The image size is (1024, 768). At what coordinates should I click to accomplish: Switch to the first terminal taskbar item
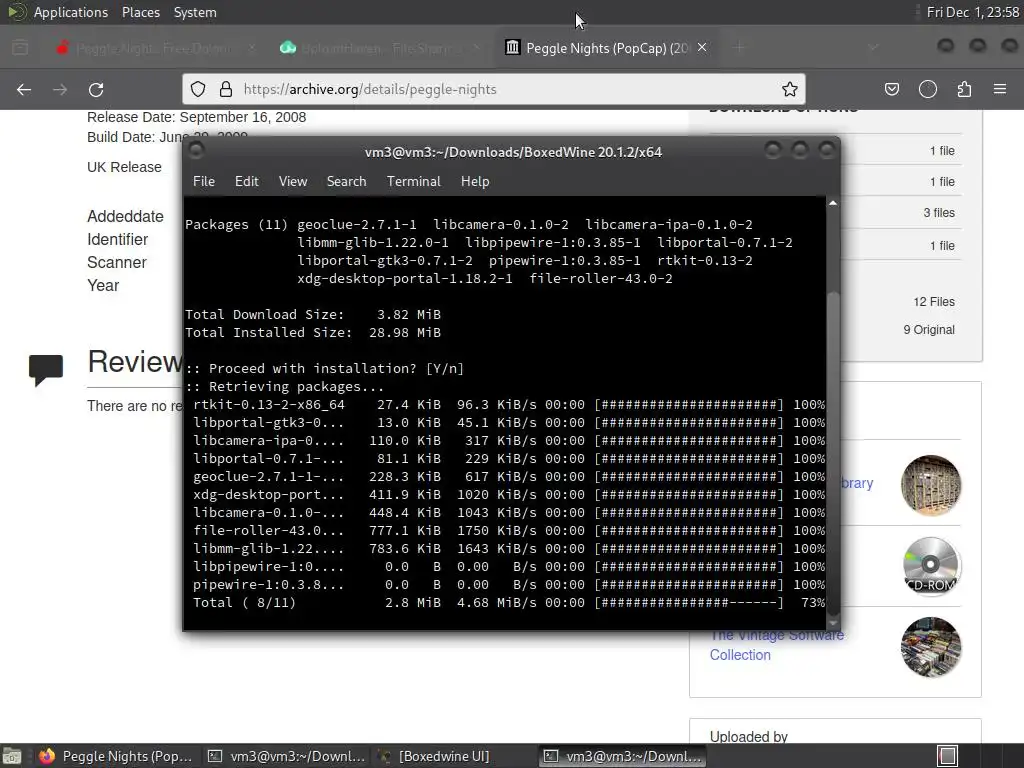(285, 756)
